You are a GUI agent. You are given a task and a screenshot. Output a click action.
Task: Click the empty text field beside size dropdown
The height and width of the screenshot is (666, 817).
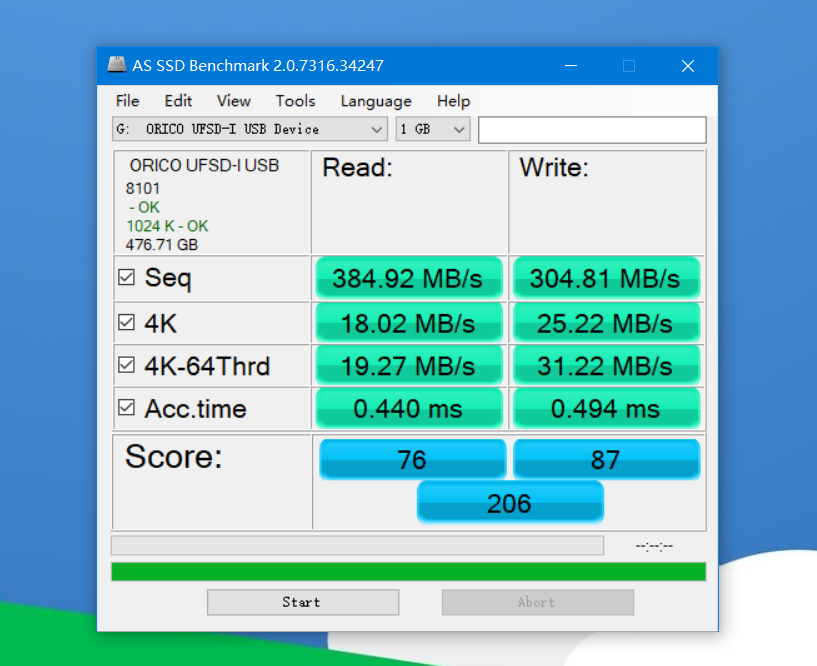[x=592, y=130]
